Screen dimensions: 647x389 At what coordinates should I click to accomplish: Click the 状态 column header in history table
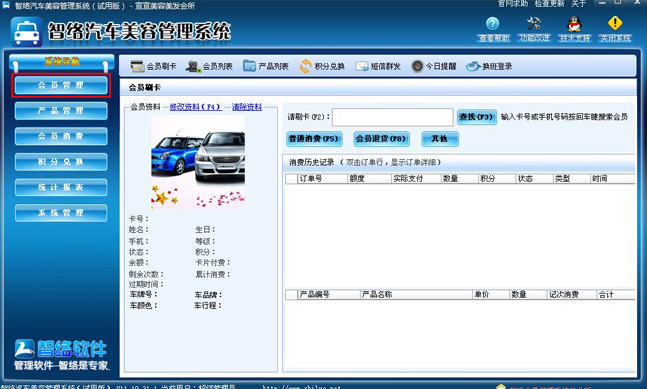click(534, 179)
